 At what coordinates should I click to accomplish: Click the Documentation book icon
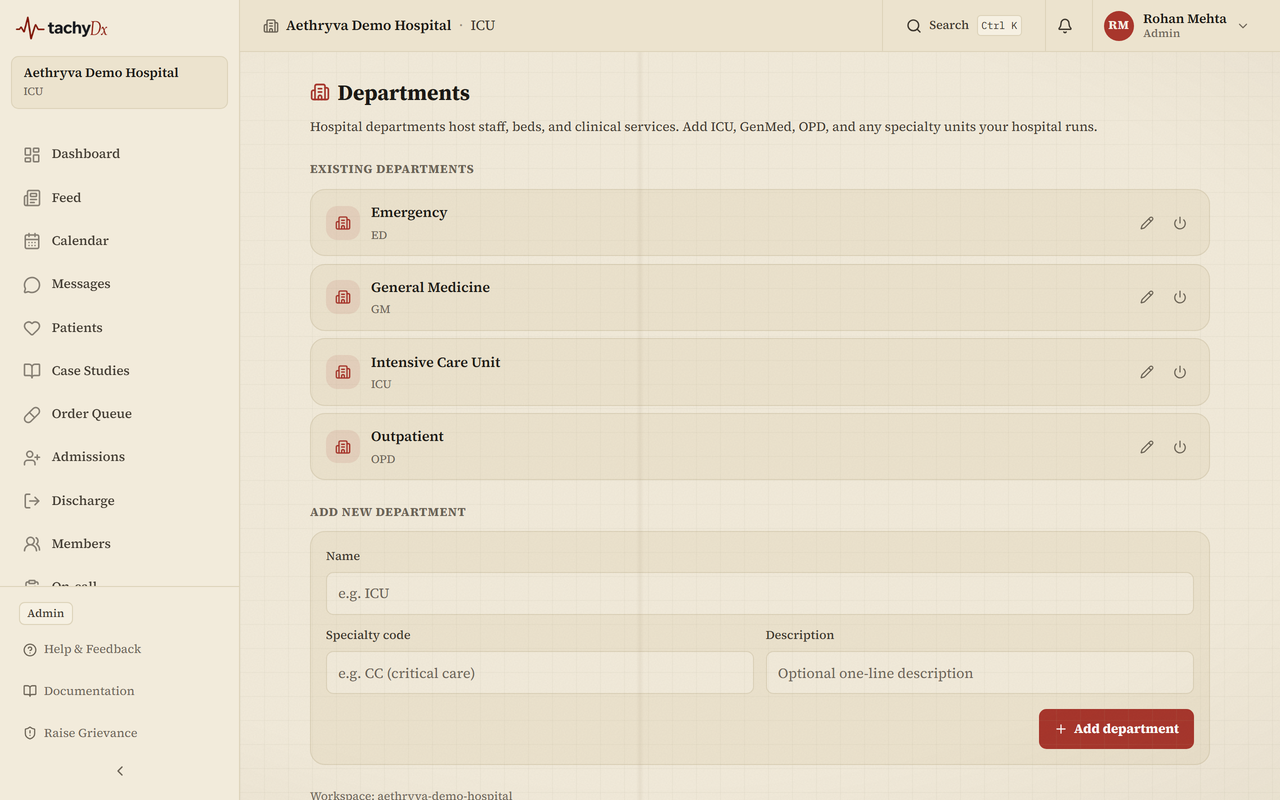point(30,691)
